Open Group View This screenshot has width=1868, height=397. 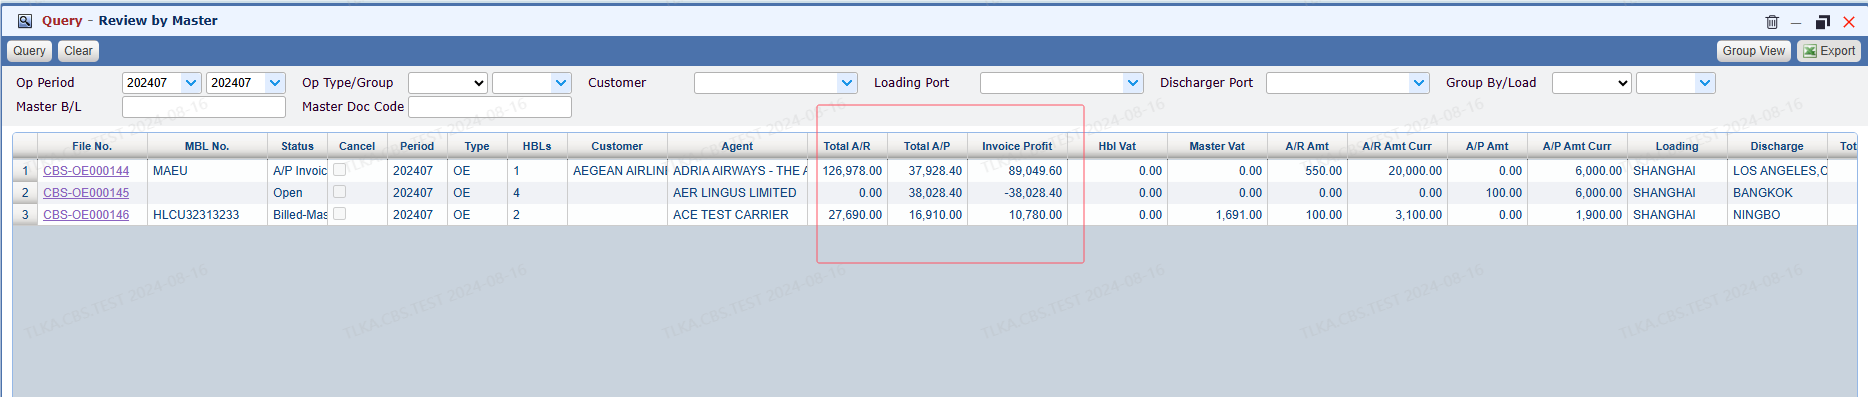[1753, 51]
